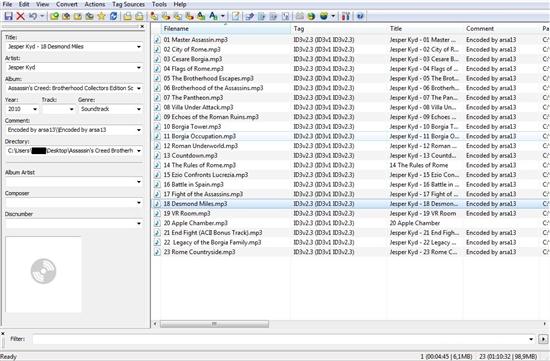
Task: Select file 18 Desmond Miles.mp3
Action: click(195, 204)
